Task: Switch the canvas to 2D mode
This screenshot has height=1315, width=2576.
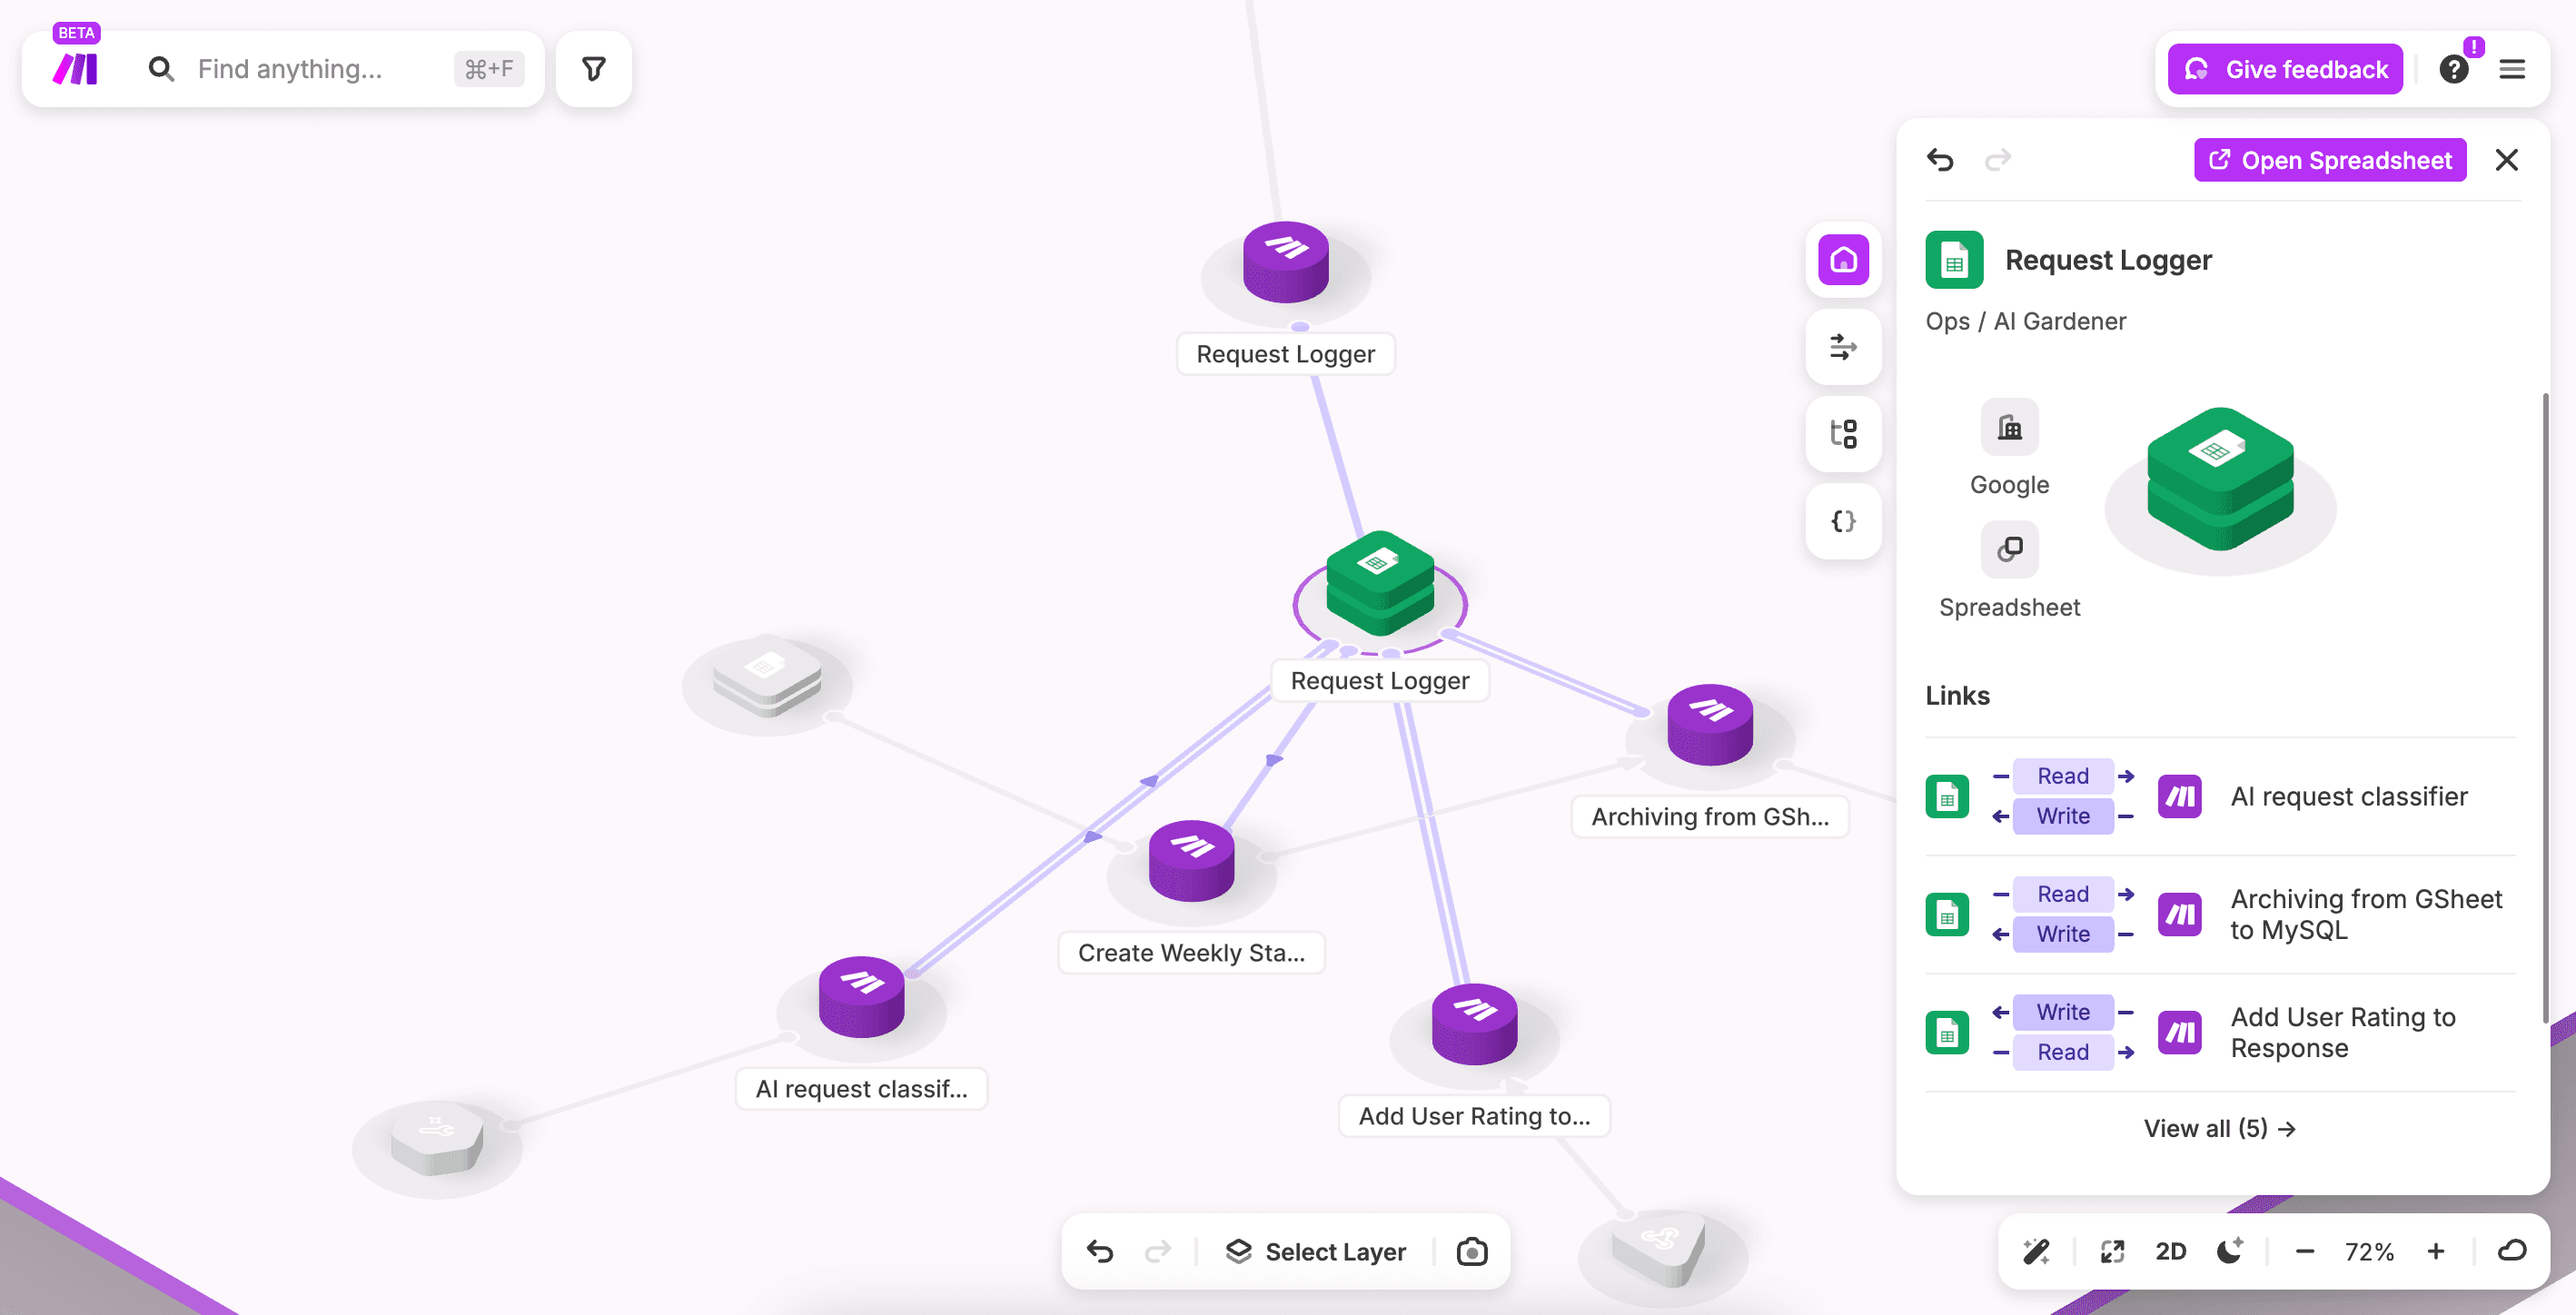Action: (x=2171, y=1251)
